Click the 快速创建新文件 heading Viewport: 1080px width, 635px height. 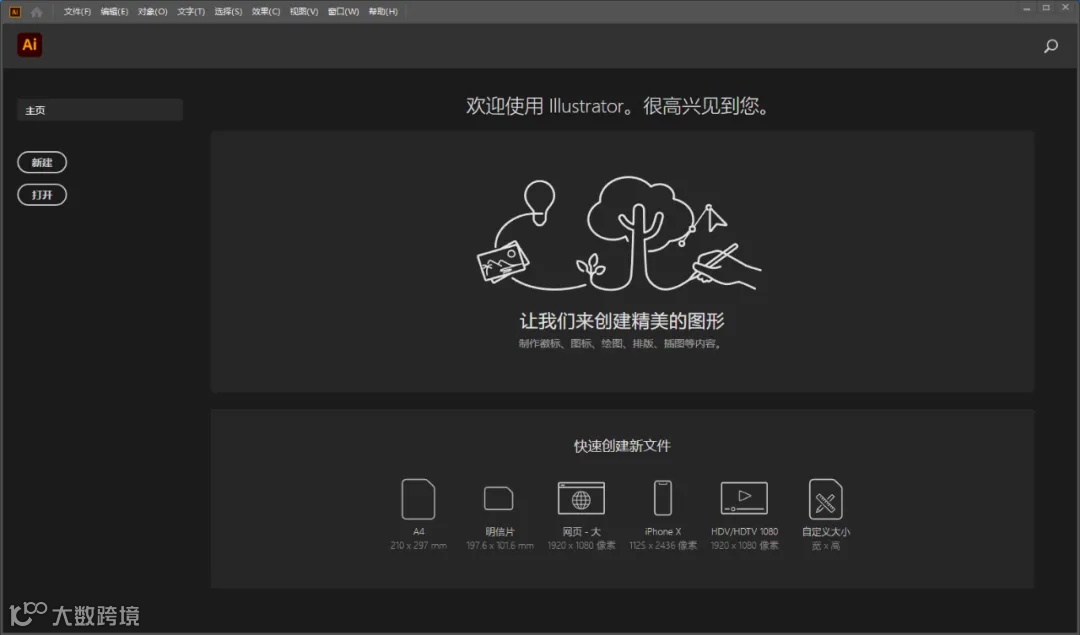point(622,446)
